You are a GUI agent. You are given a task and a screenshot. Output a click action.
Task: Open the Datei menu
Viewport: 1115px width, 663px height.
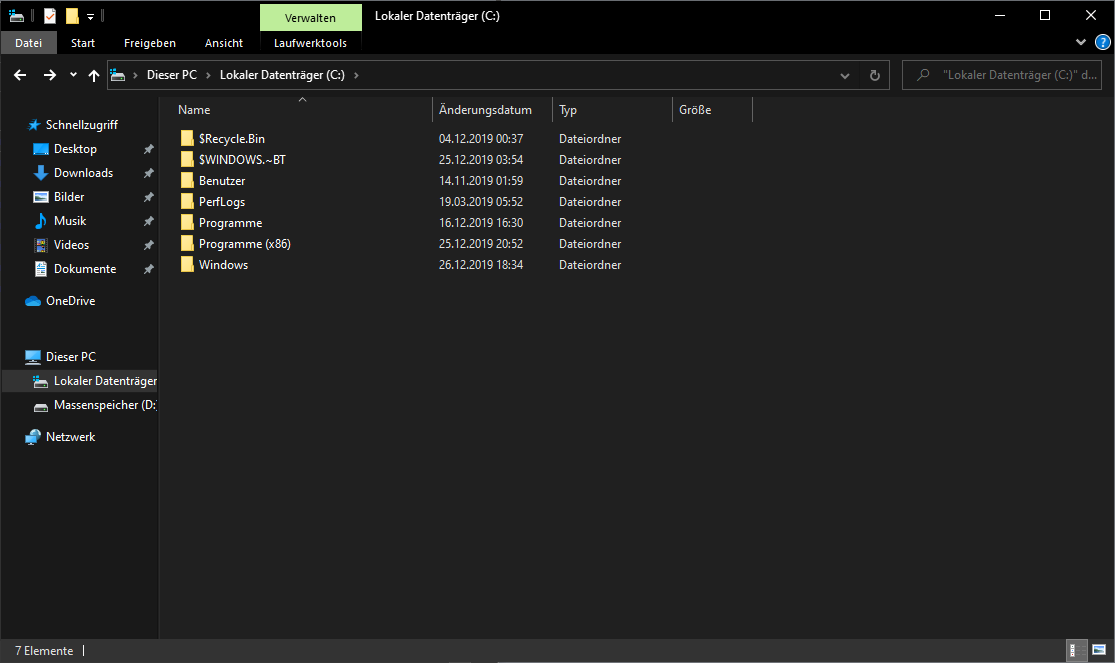click(28, 43)
